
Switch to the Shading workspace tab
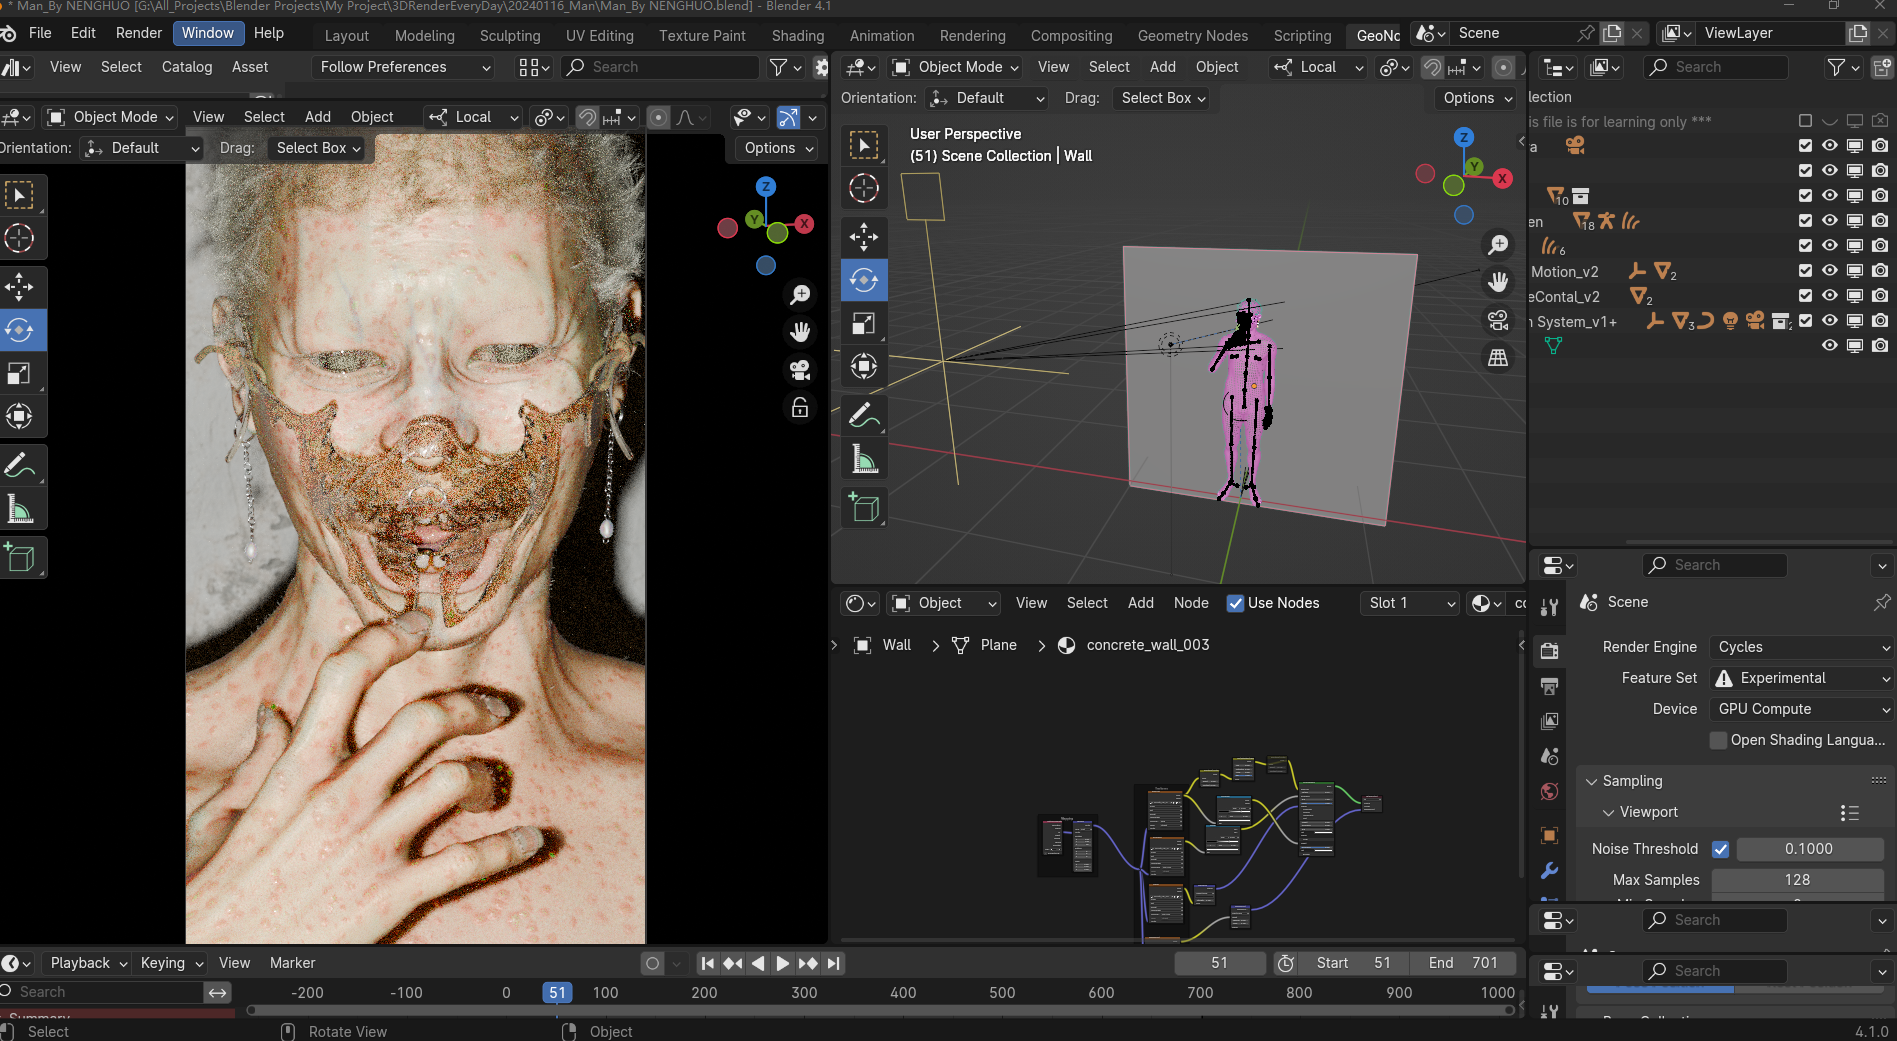click(798, 36)
